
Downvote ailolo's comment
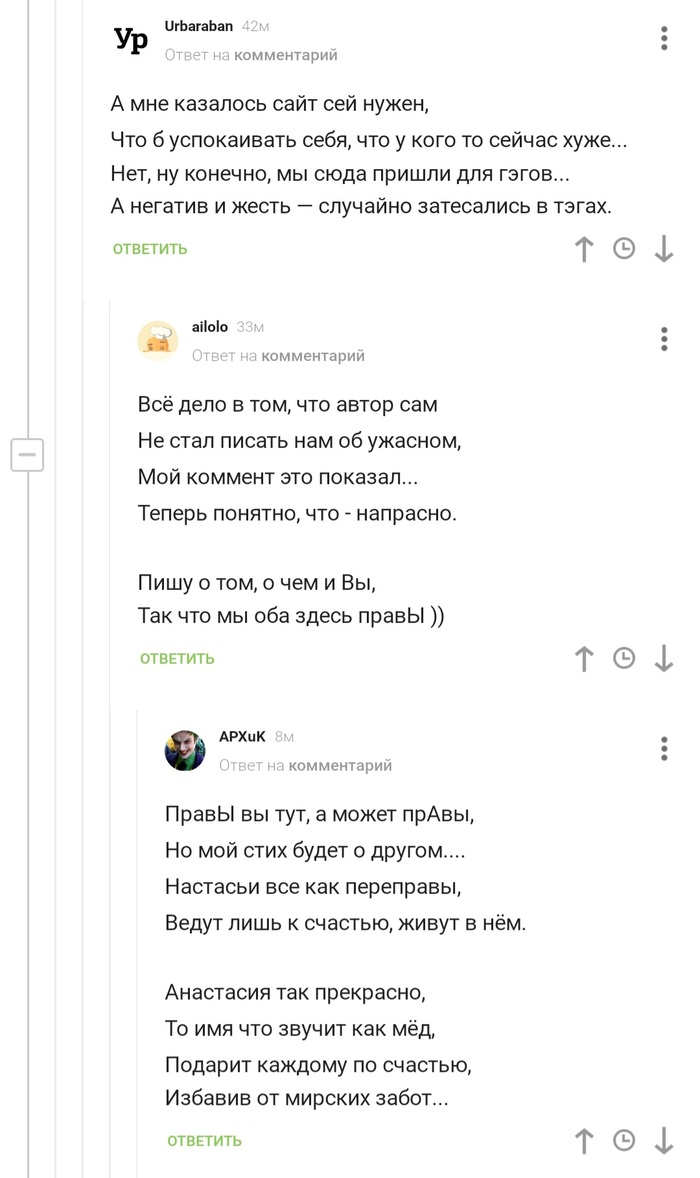click(664, 658)
